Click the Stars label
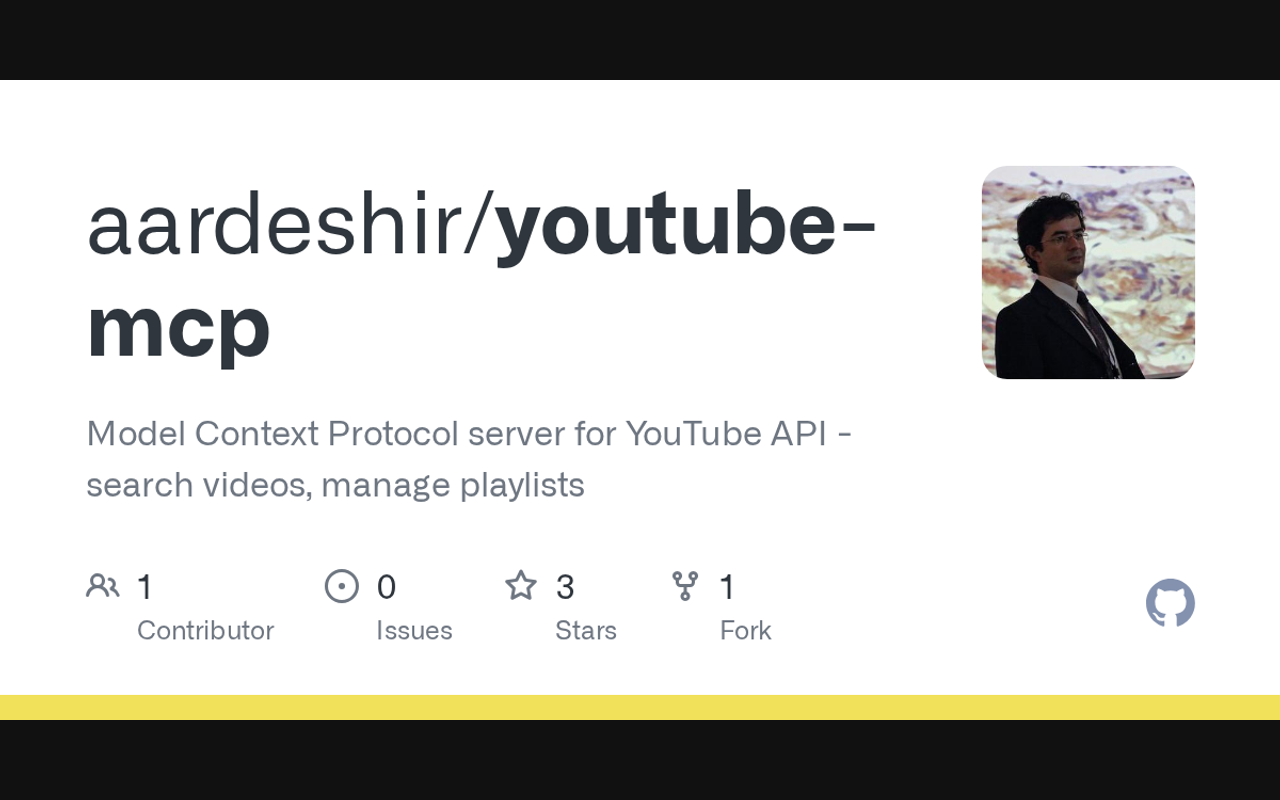 [586, 631]
